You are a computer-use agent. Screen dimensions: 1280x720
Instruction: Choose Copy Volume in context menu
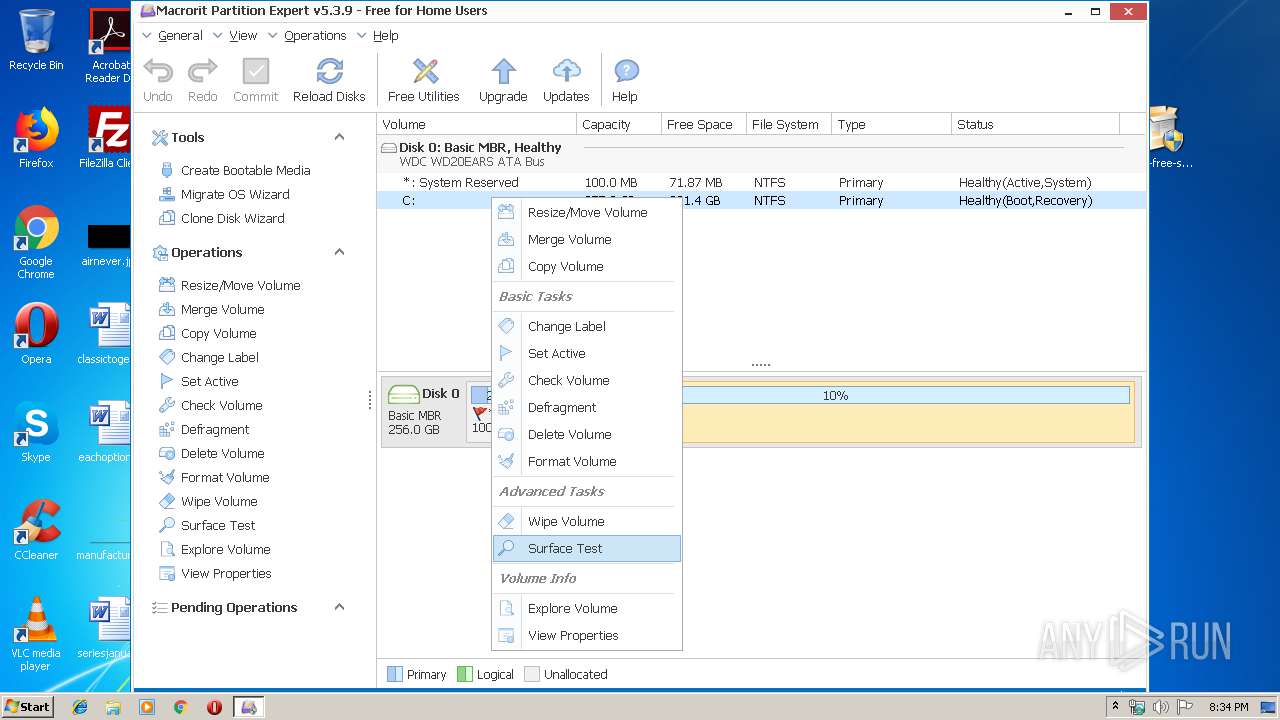click(587, 266)
